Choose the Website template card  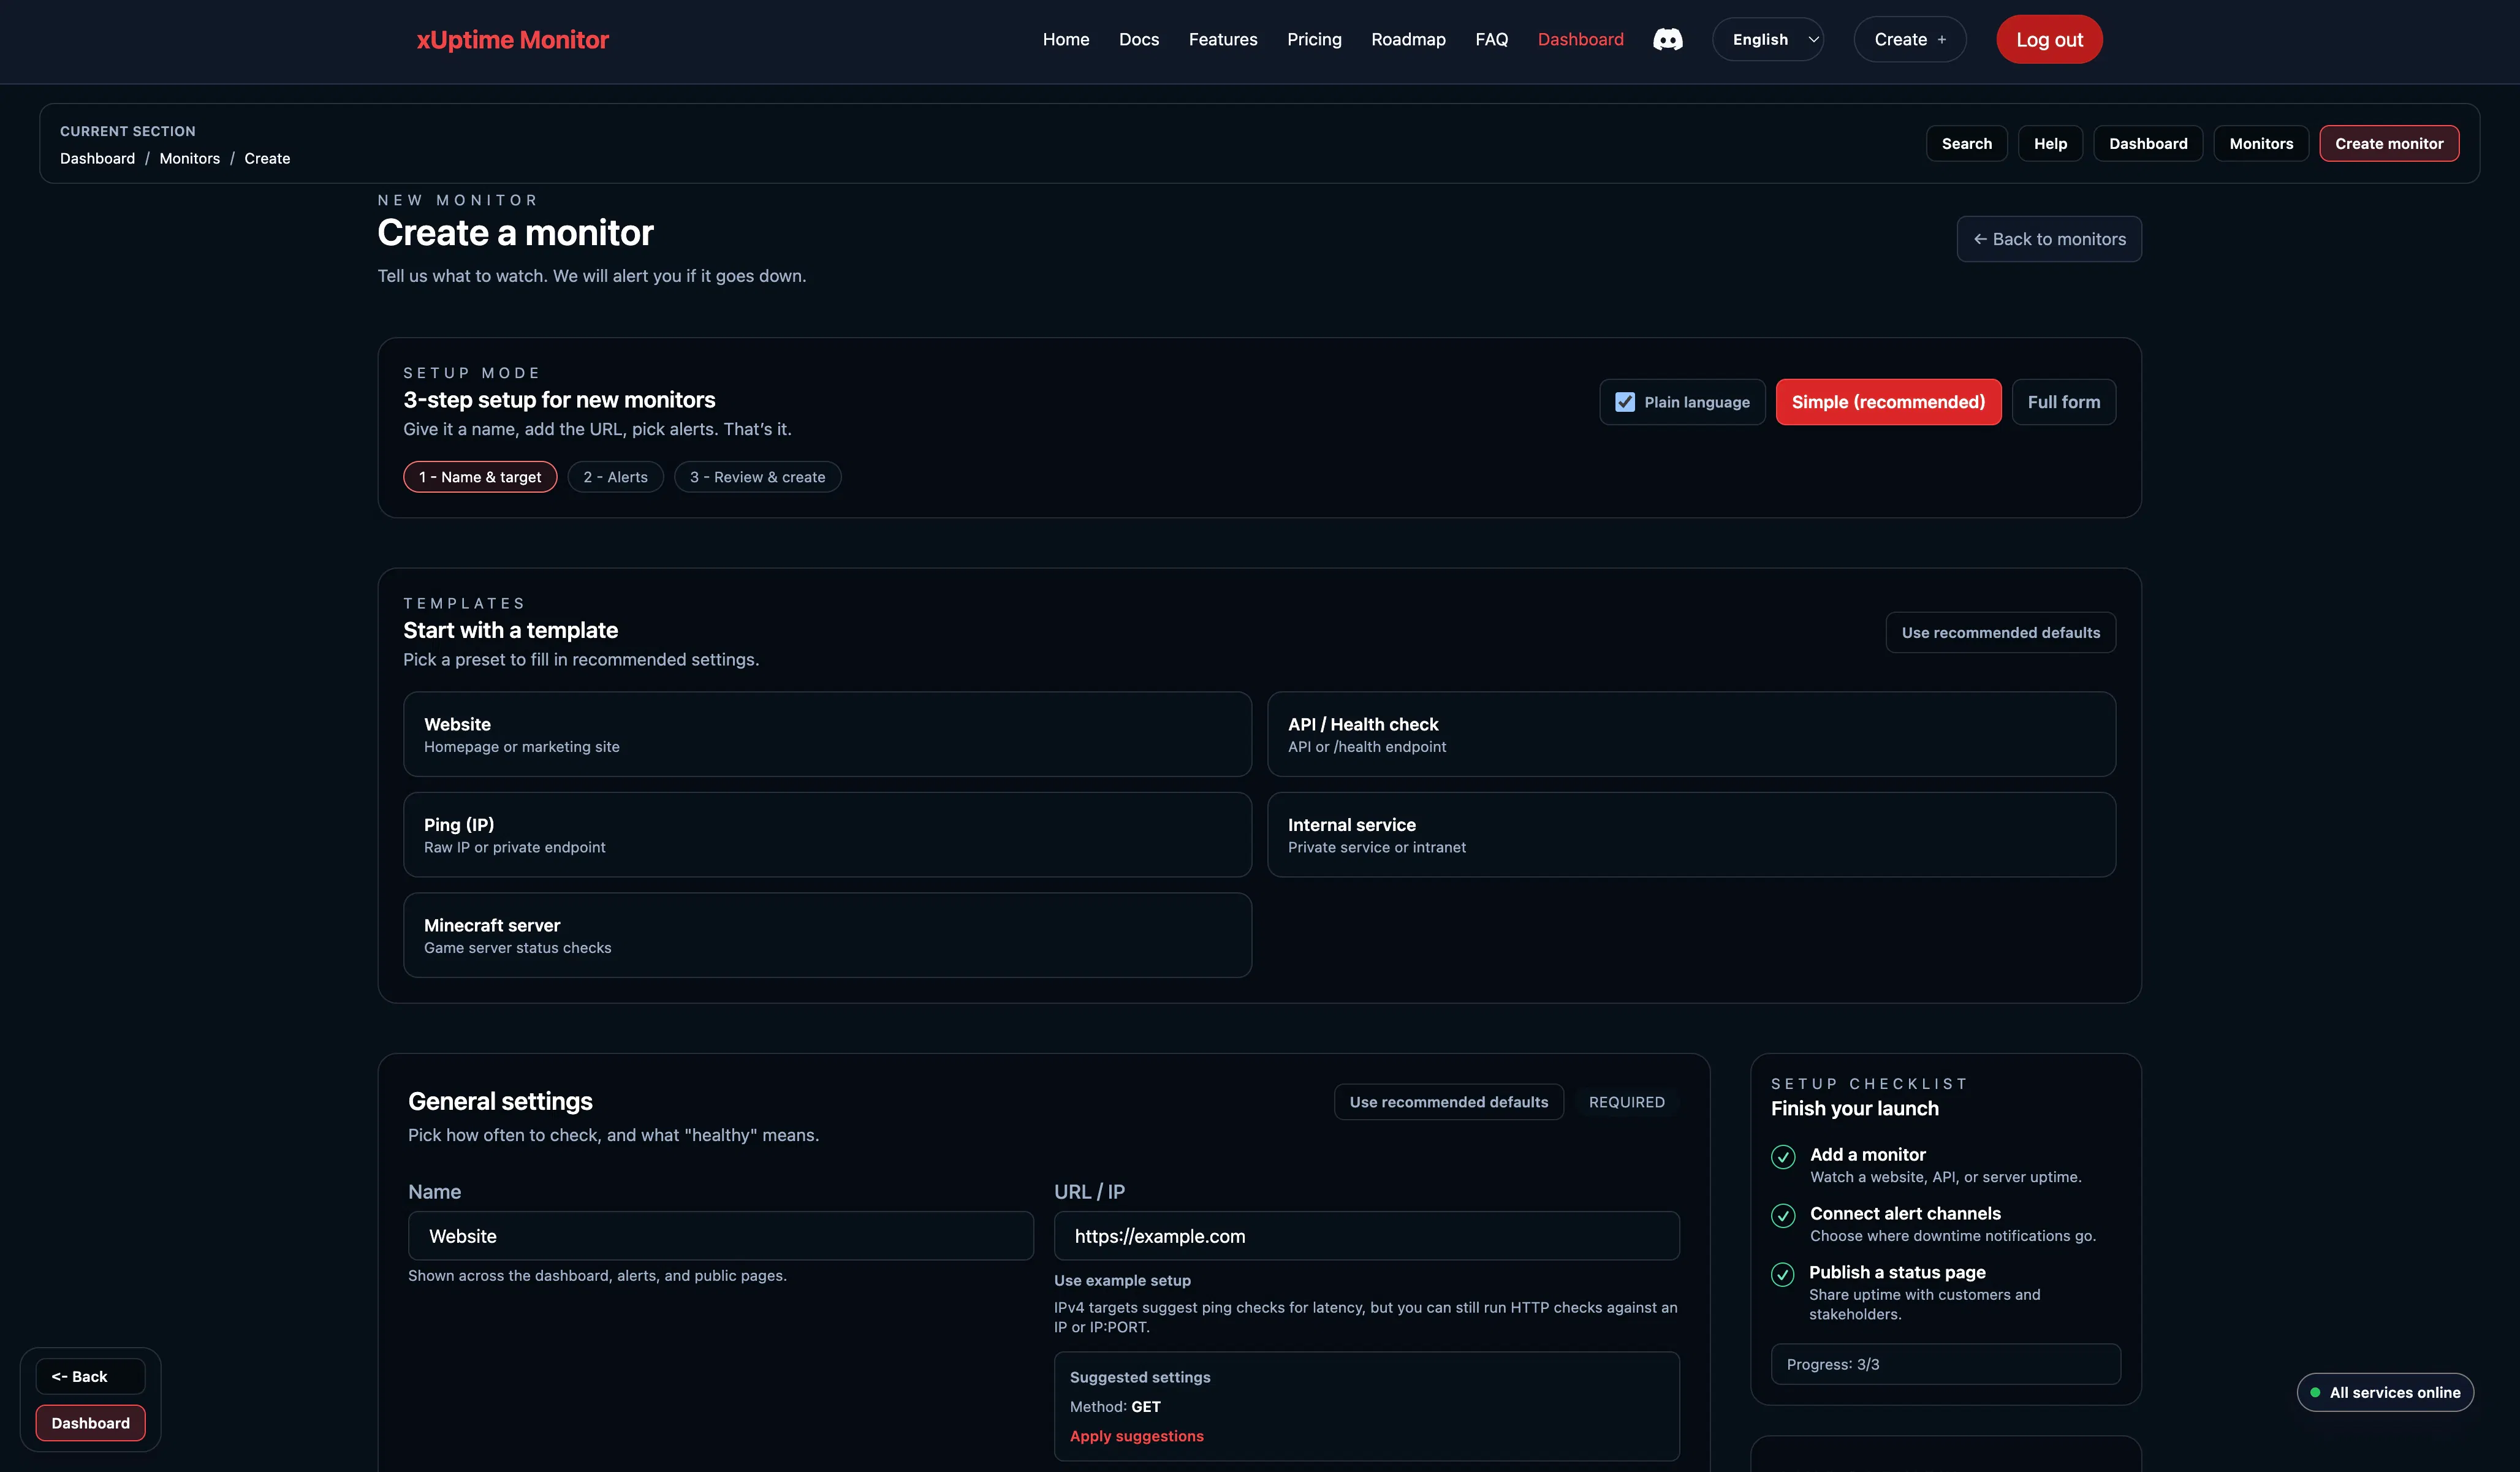coord(827,734)
